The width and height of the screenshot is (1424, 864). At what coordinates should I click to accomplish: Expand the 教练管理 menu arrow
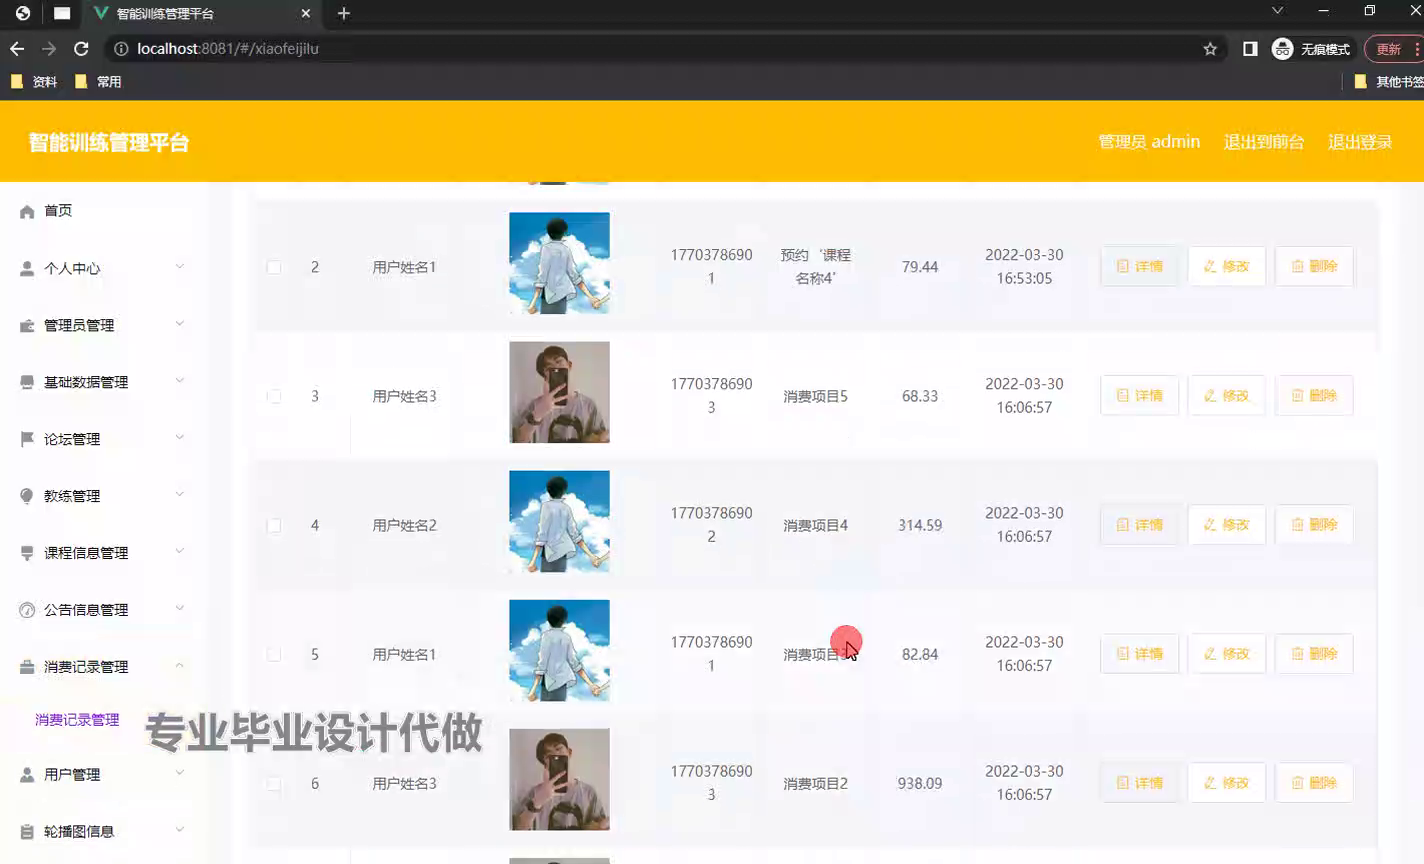(x=180, y=494)
